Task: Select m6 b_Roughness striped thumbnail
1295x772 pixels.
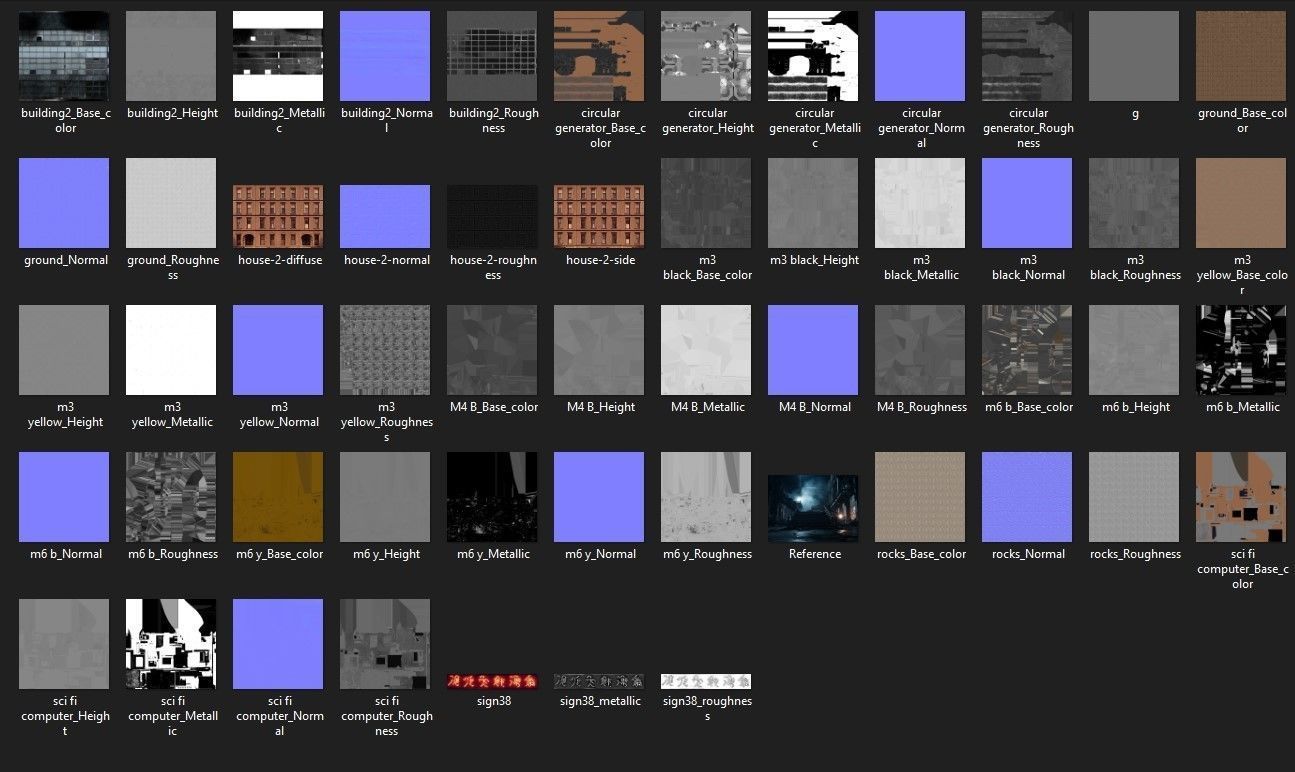Action: [171, 497]
